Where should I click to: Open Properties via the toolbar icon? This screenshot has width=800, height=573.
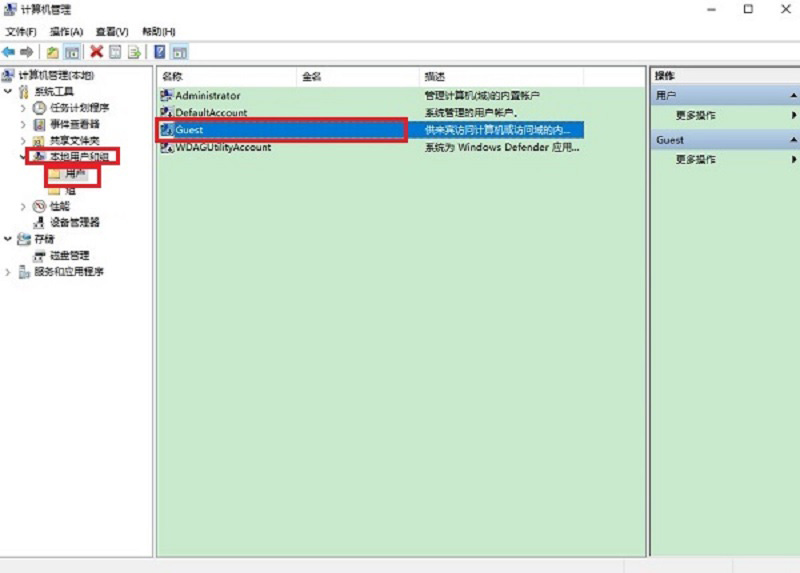click(115, 52)
